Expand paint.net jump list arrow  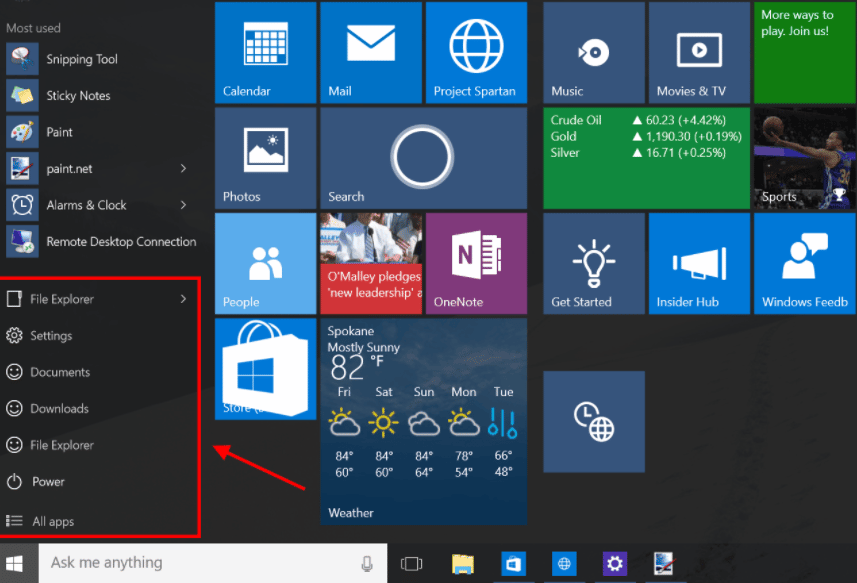point(184,169)
